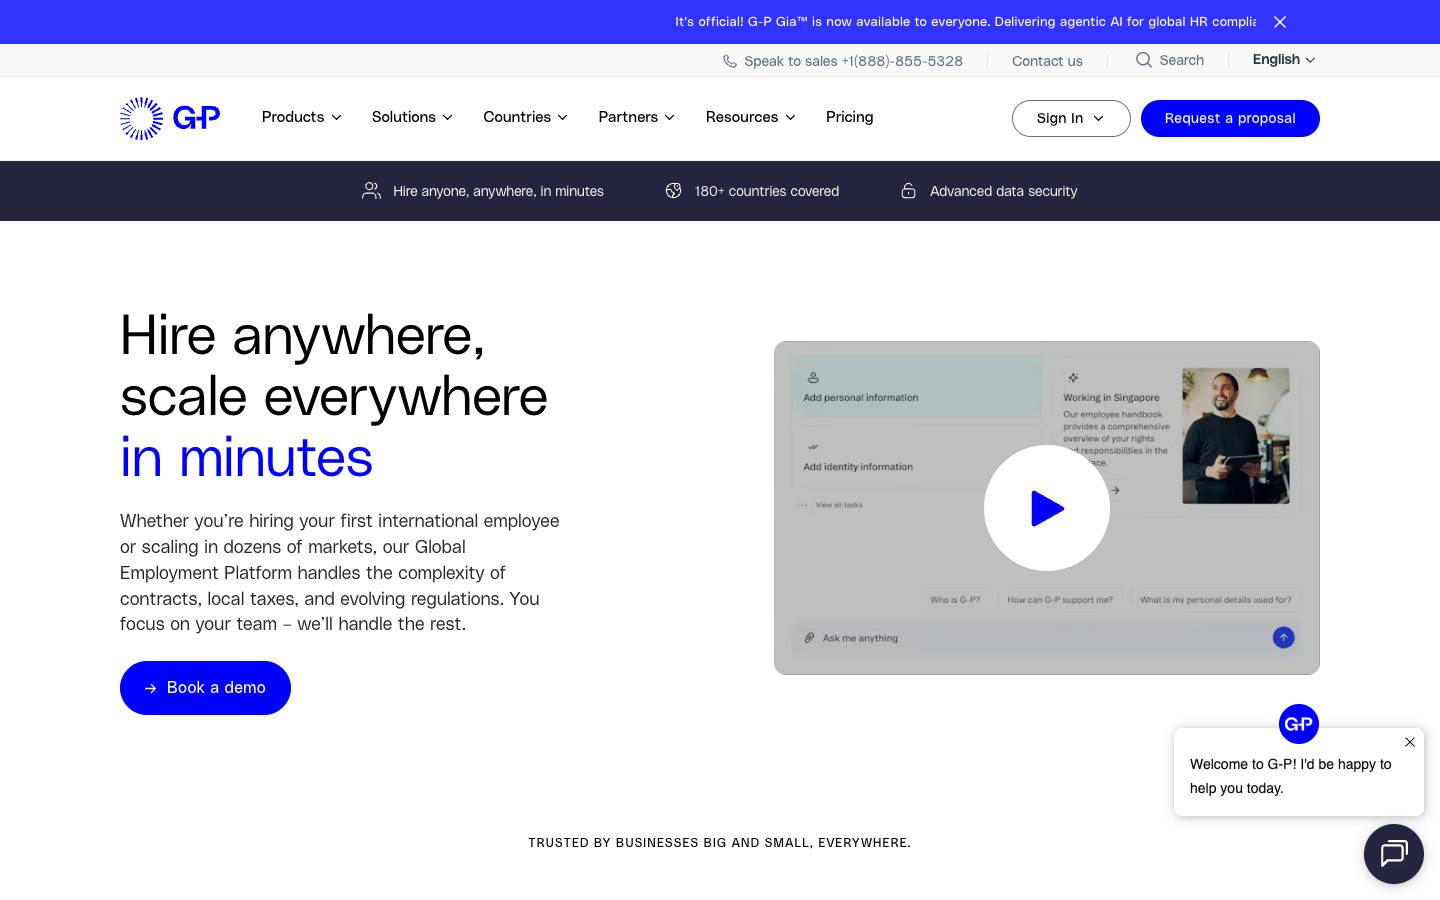Expand the Partners menu
Image resolution: width=1440 pixels, height=900 pixels.
(x=637, y=117)
